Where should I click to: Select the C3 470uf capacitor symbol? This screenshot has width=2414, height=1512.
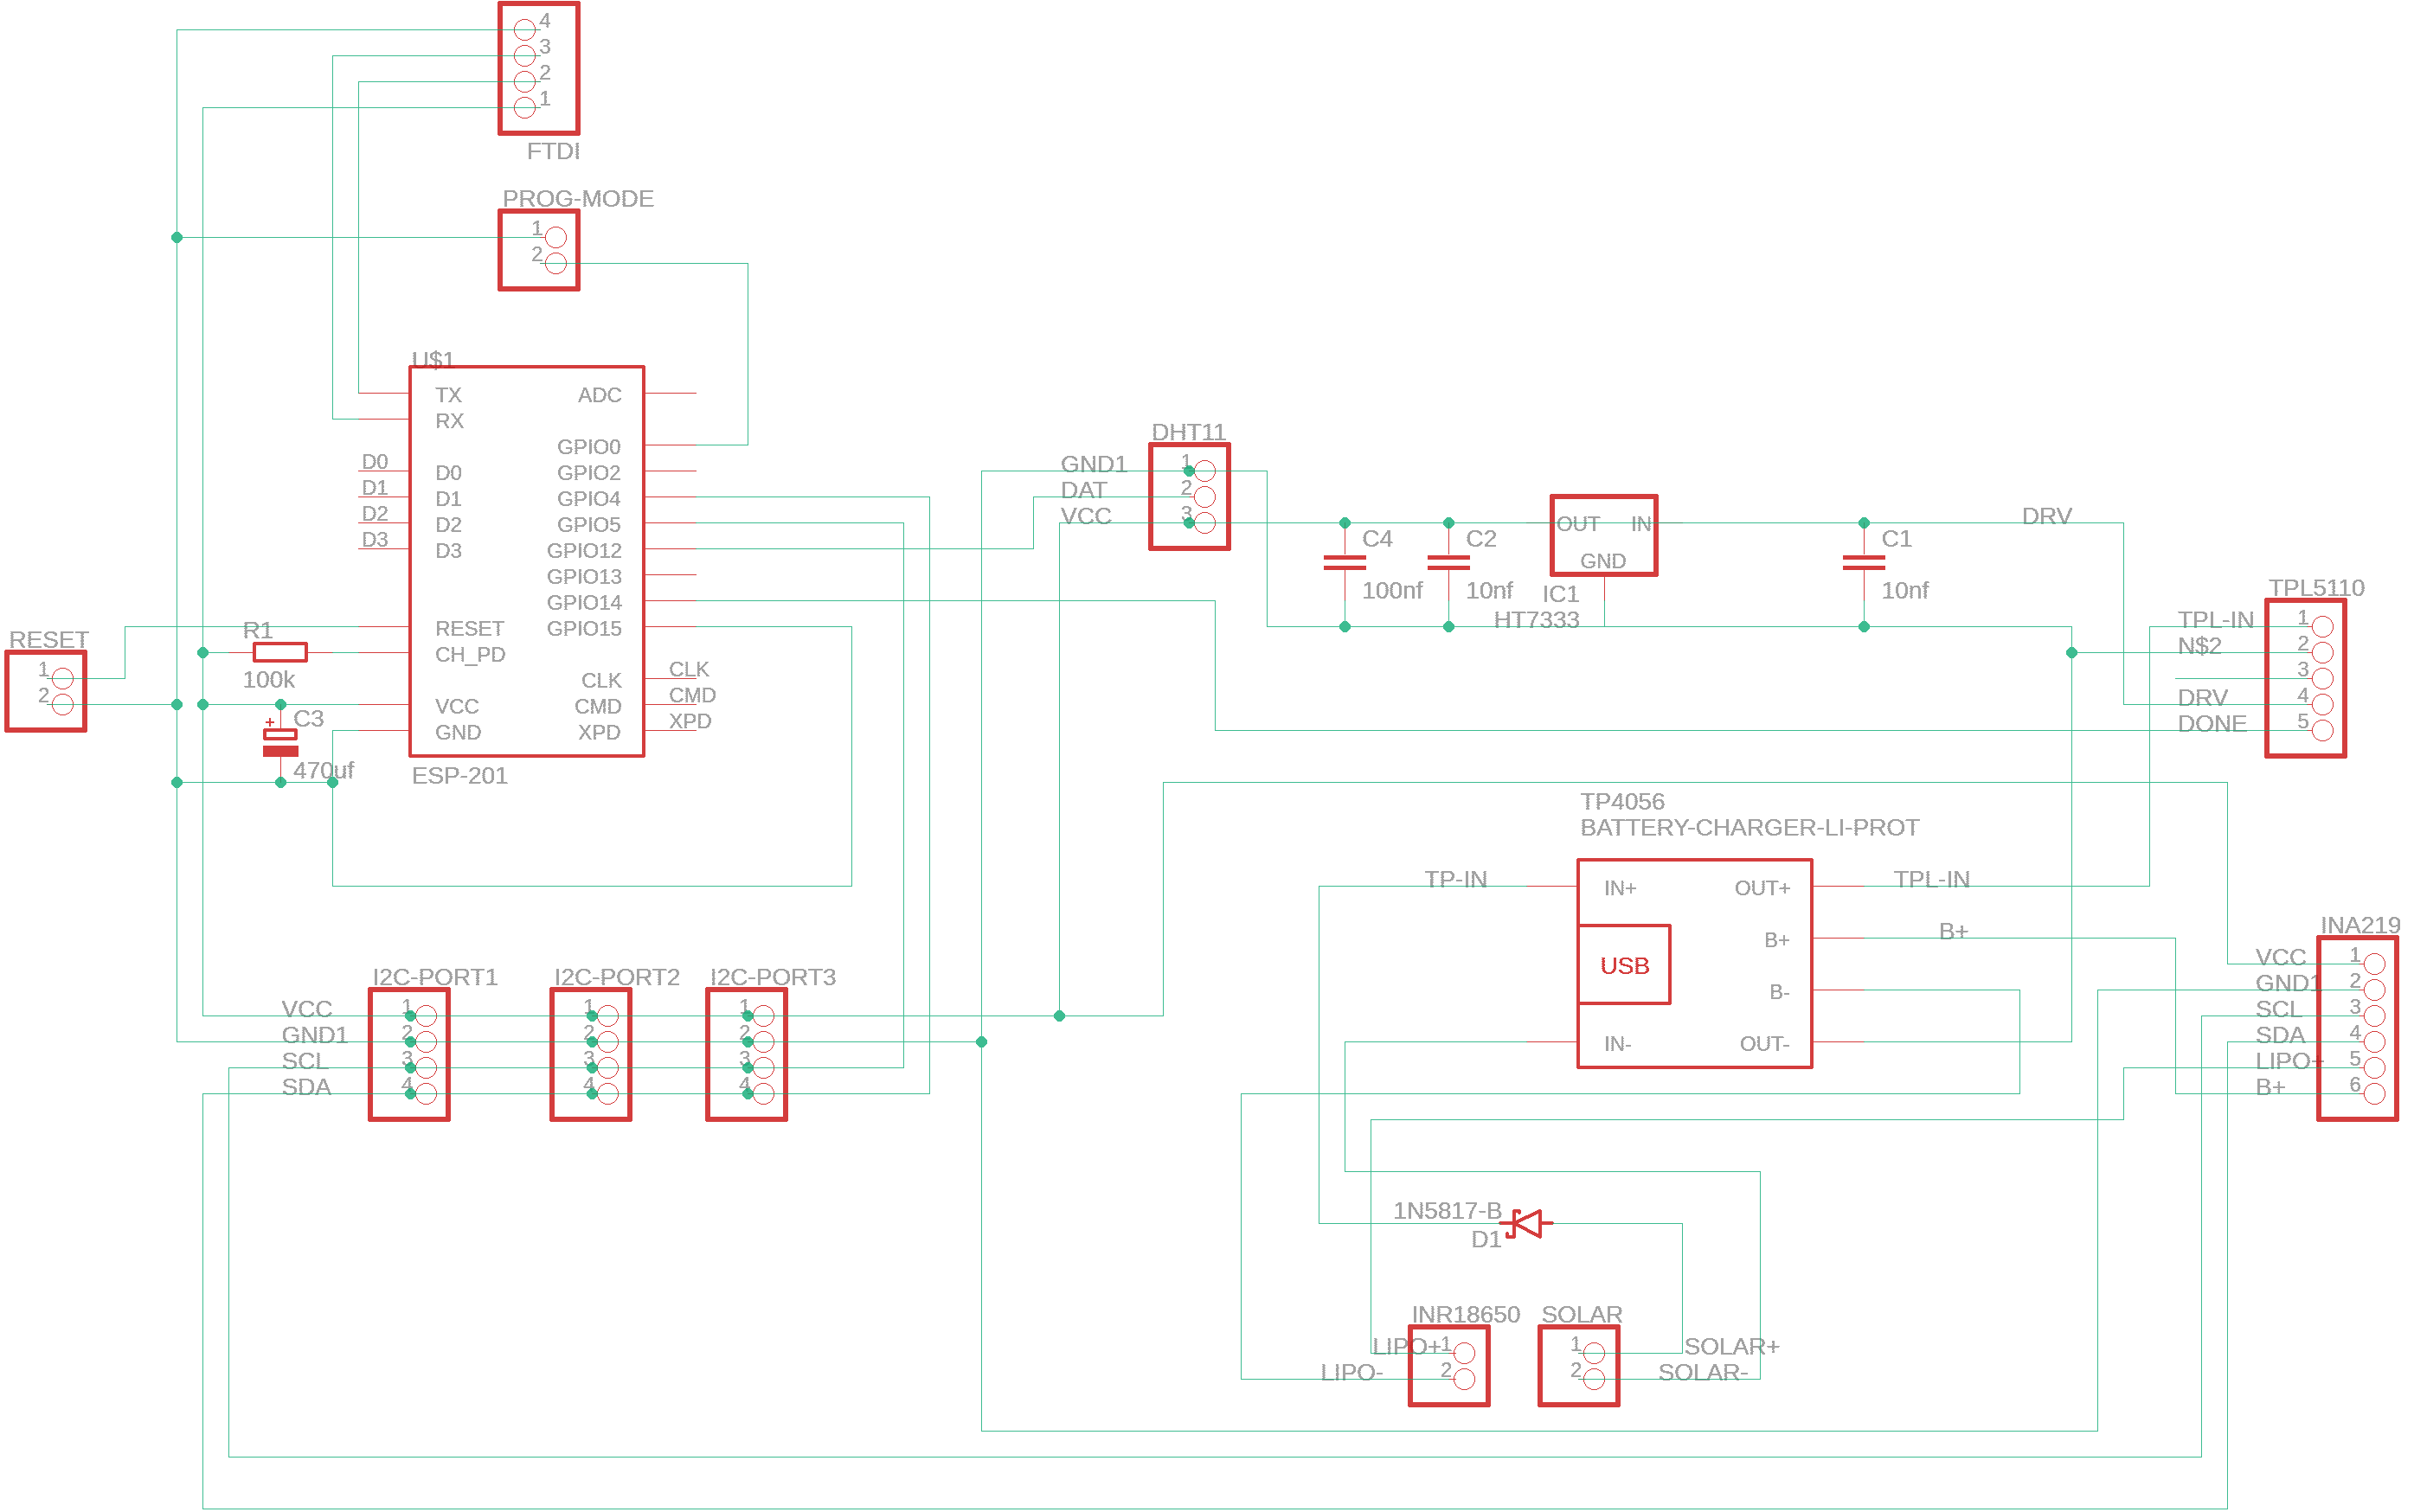(280, 742)
